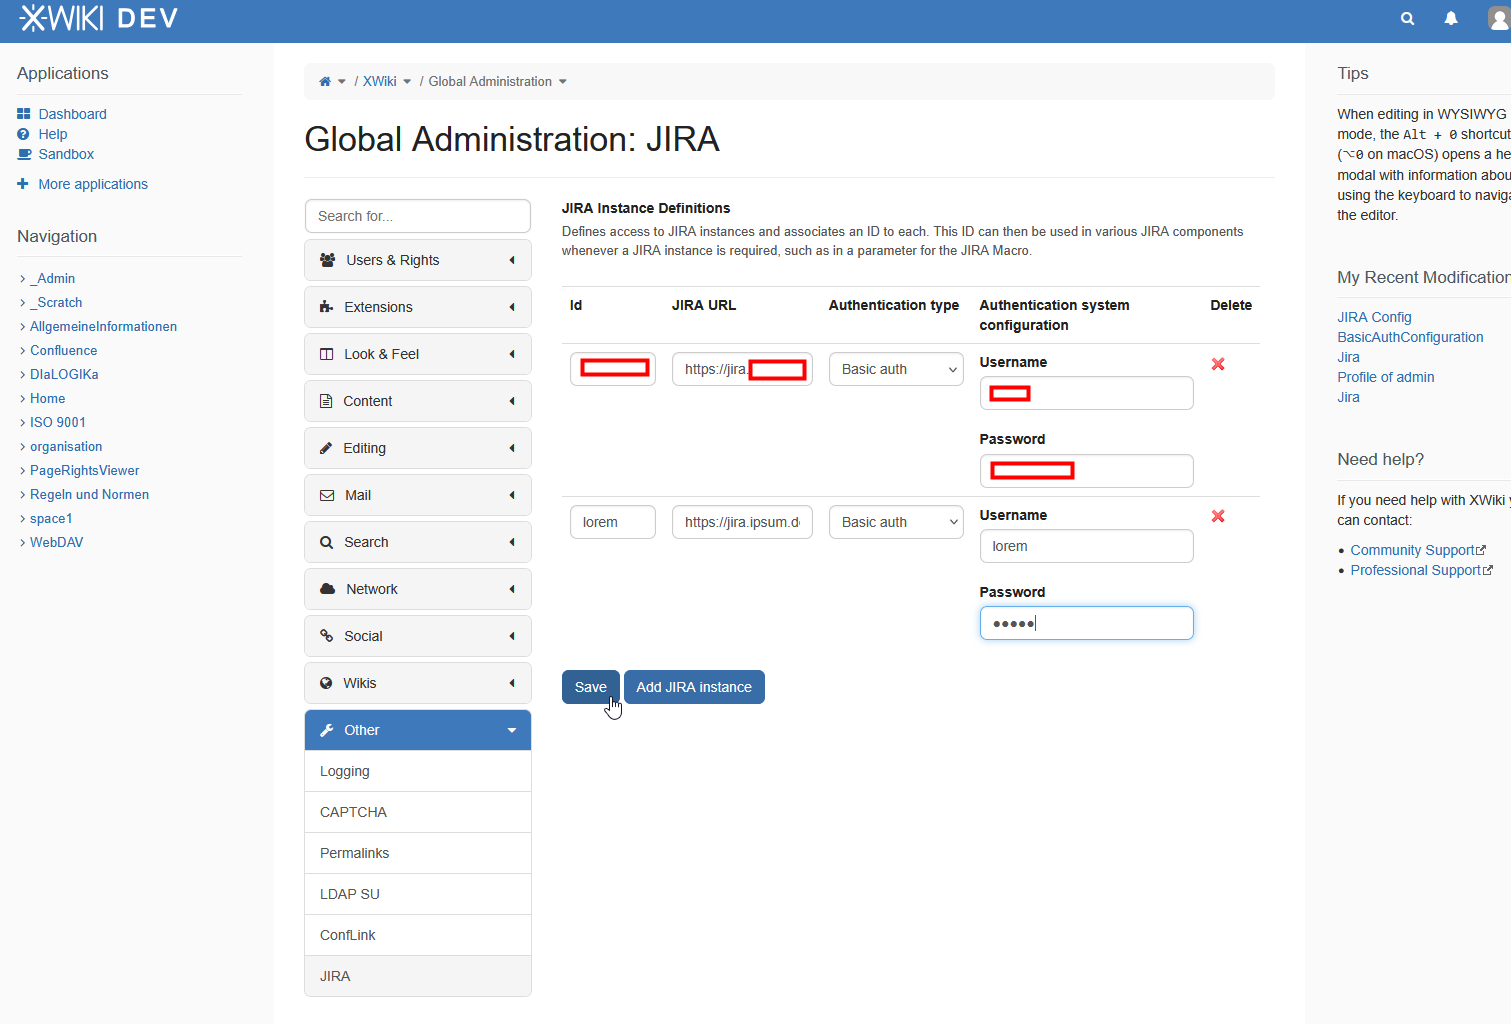This screenshot has width=1511, height=1024.
Task: Expand the Global Administration breadcrumb dropdown
Action: [563, 82]
